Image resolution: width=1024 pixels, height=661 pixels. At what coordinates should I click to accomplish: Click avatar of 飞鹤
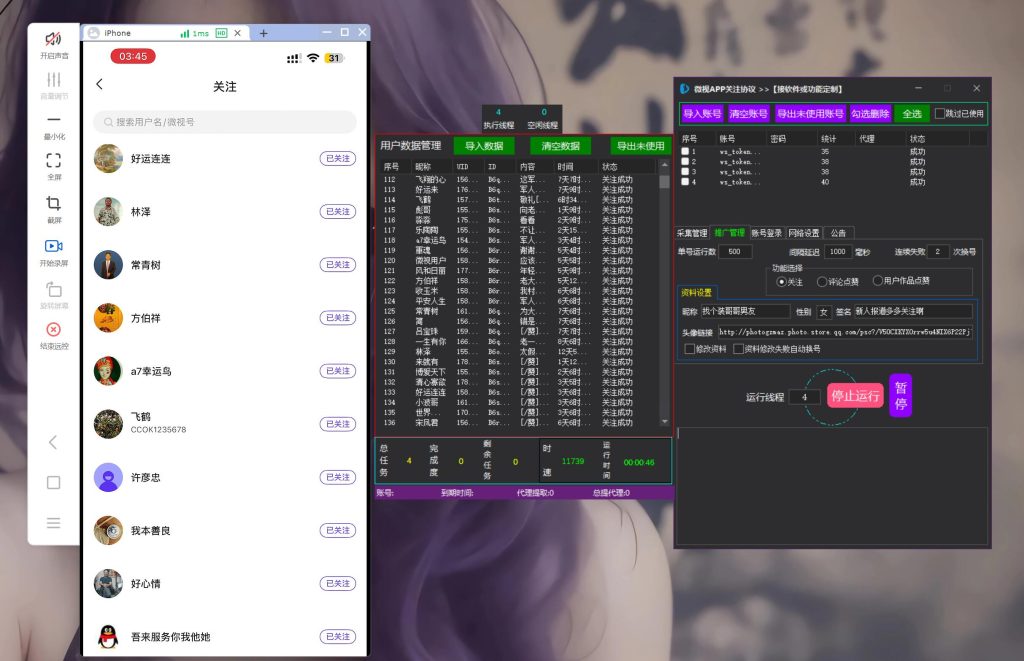coord(108,424)
